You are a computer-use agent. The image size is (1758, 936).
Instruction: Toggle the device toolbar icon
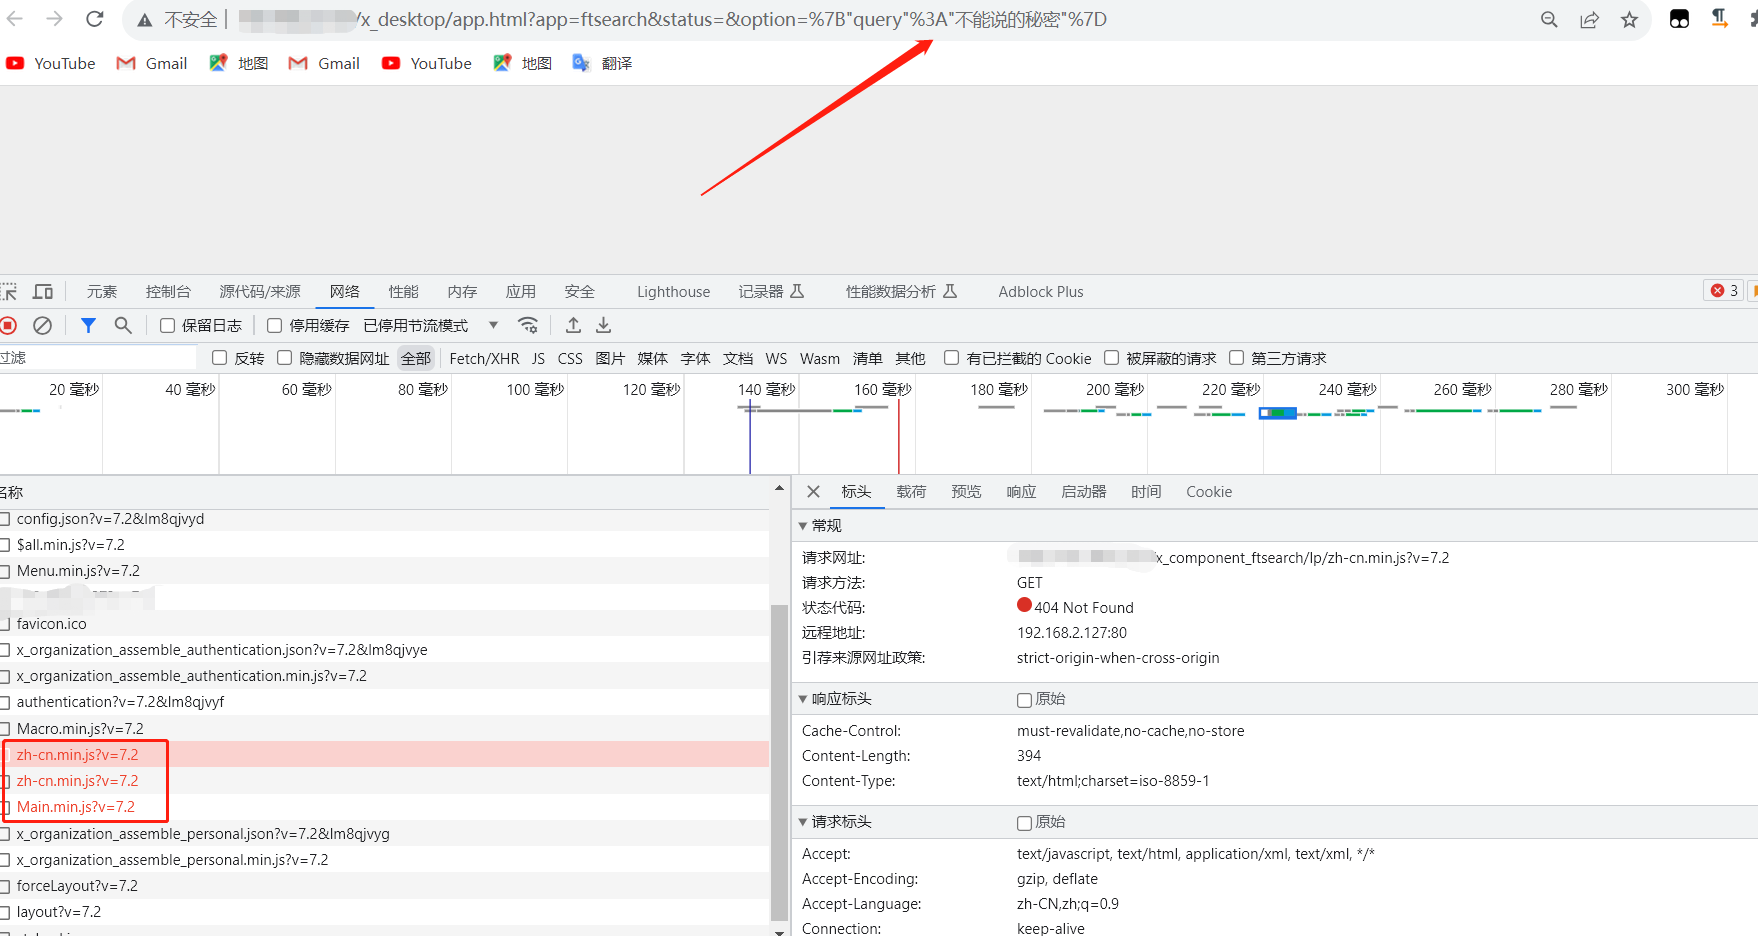pos(43,291)
